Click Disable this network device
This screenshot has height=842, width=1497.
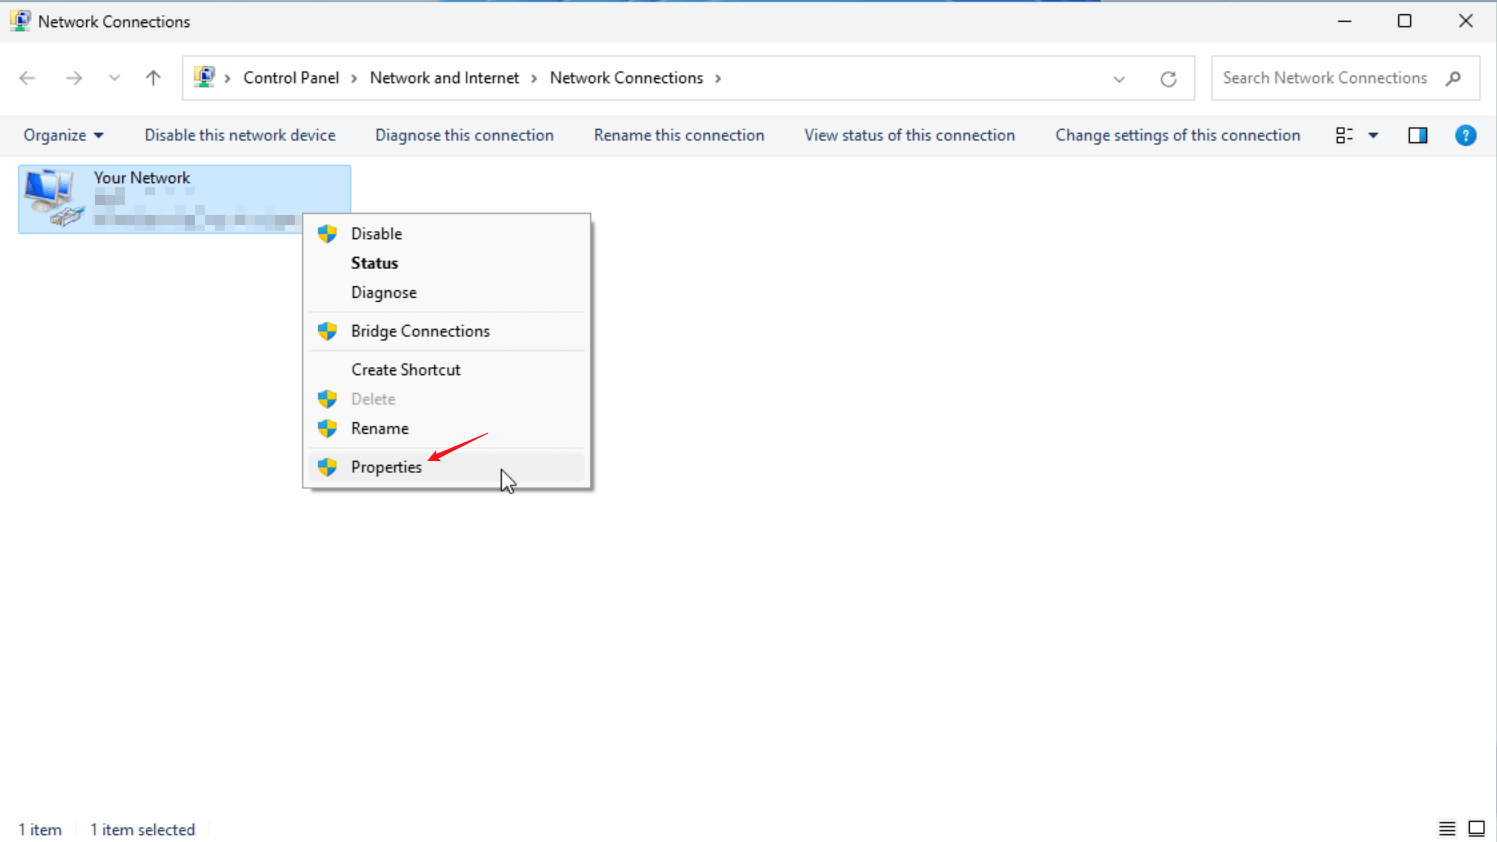[240, 135]
